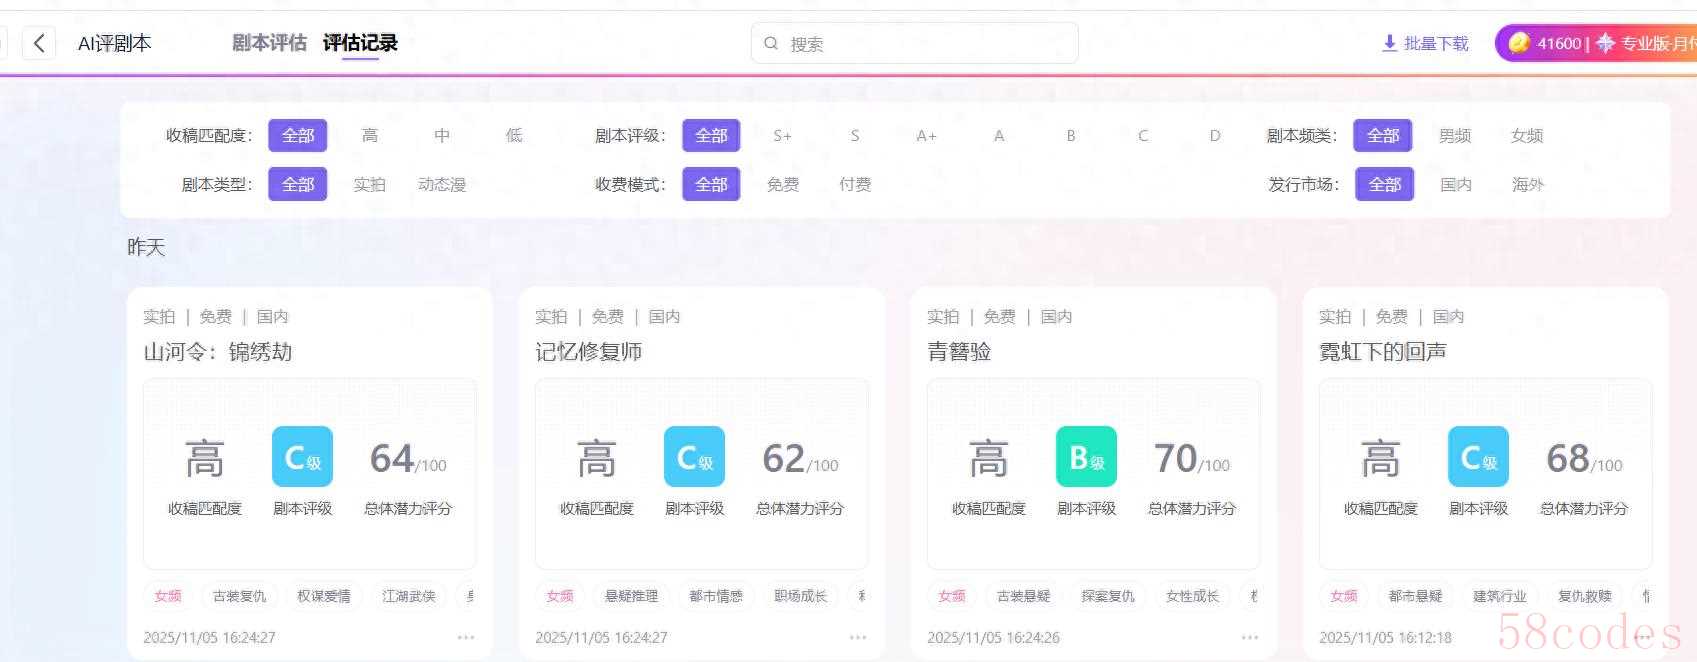Select 女频 under 剧本频类 filter

(x=1526, y=135)
